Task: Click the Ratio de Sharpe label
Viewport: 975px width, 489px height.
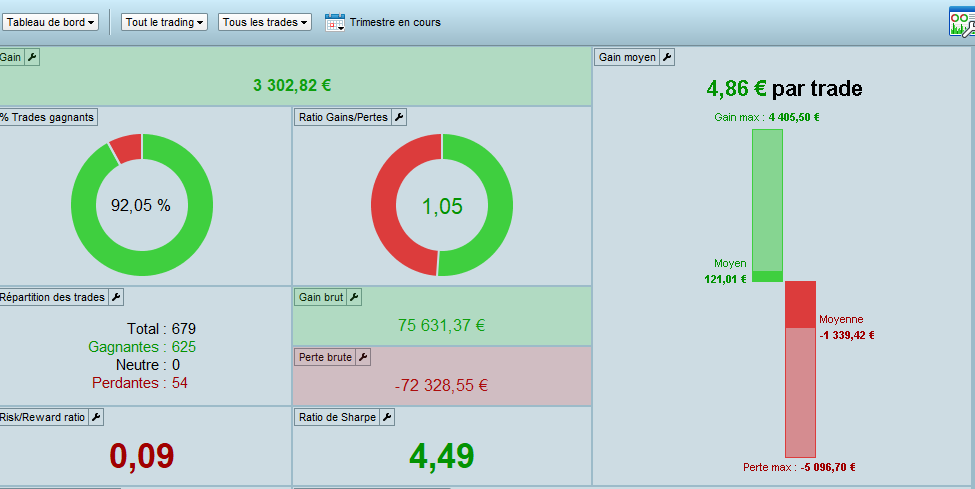Action: point(337,417)
